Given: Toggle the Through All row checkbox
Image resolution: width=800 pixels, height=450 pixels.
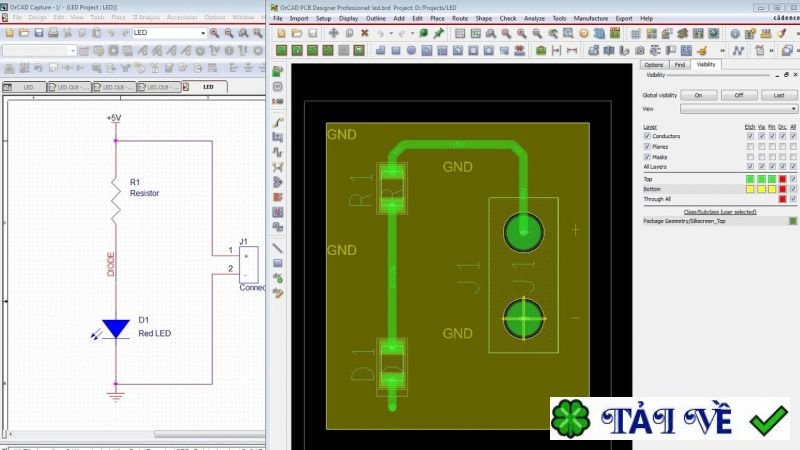Looking at the screenshot, I should [793, 199].
